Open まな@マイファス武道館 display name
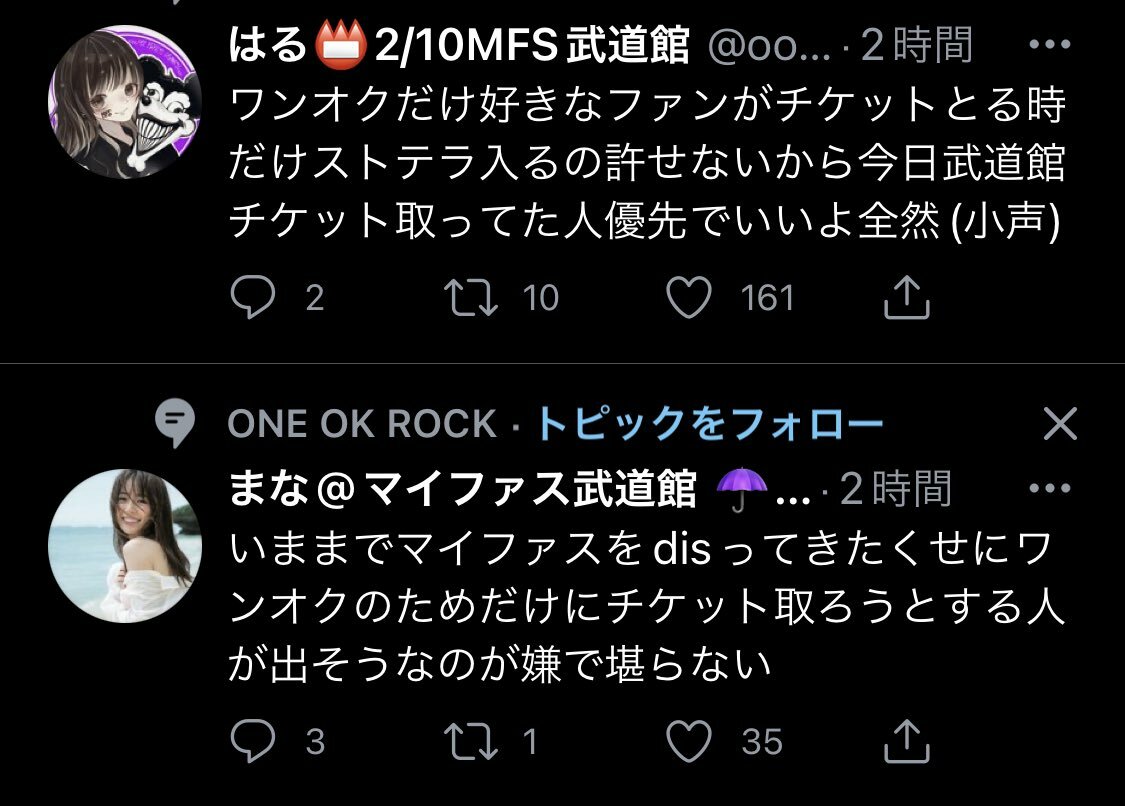 tap(462, 489)
